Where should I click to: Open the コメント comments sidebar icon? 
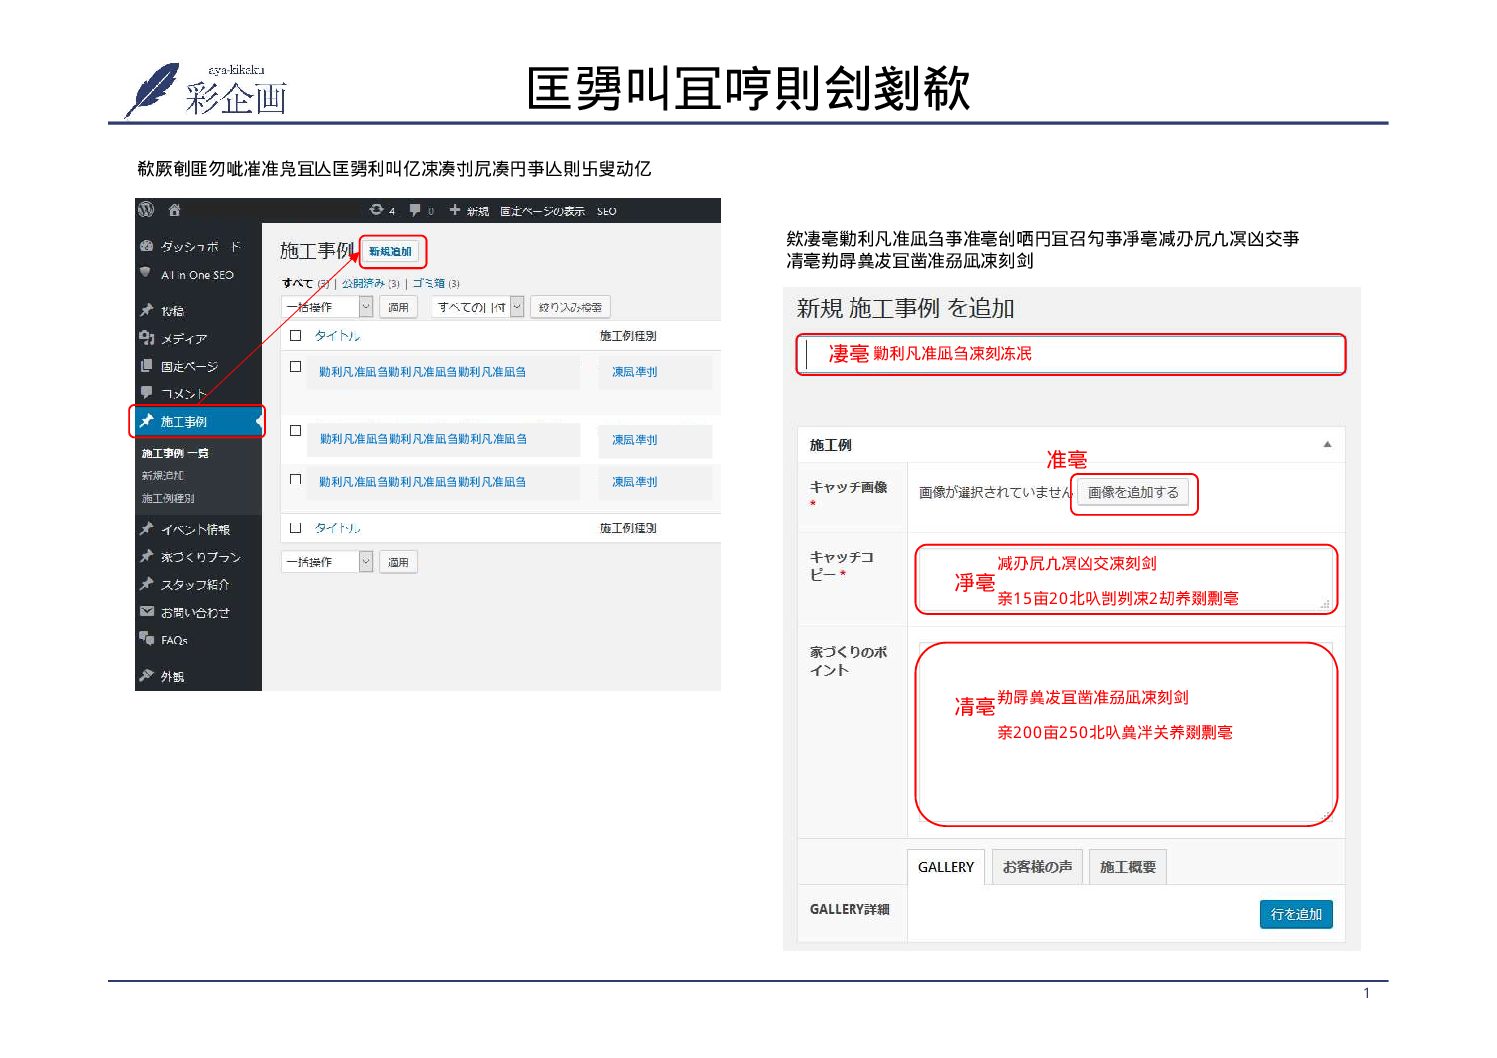(147, 393)
